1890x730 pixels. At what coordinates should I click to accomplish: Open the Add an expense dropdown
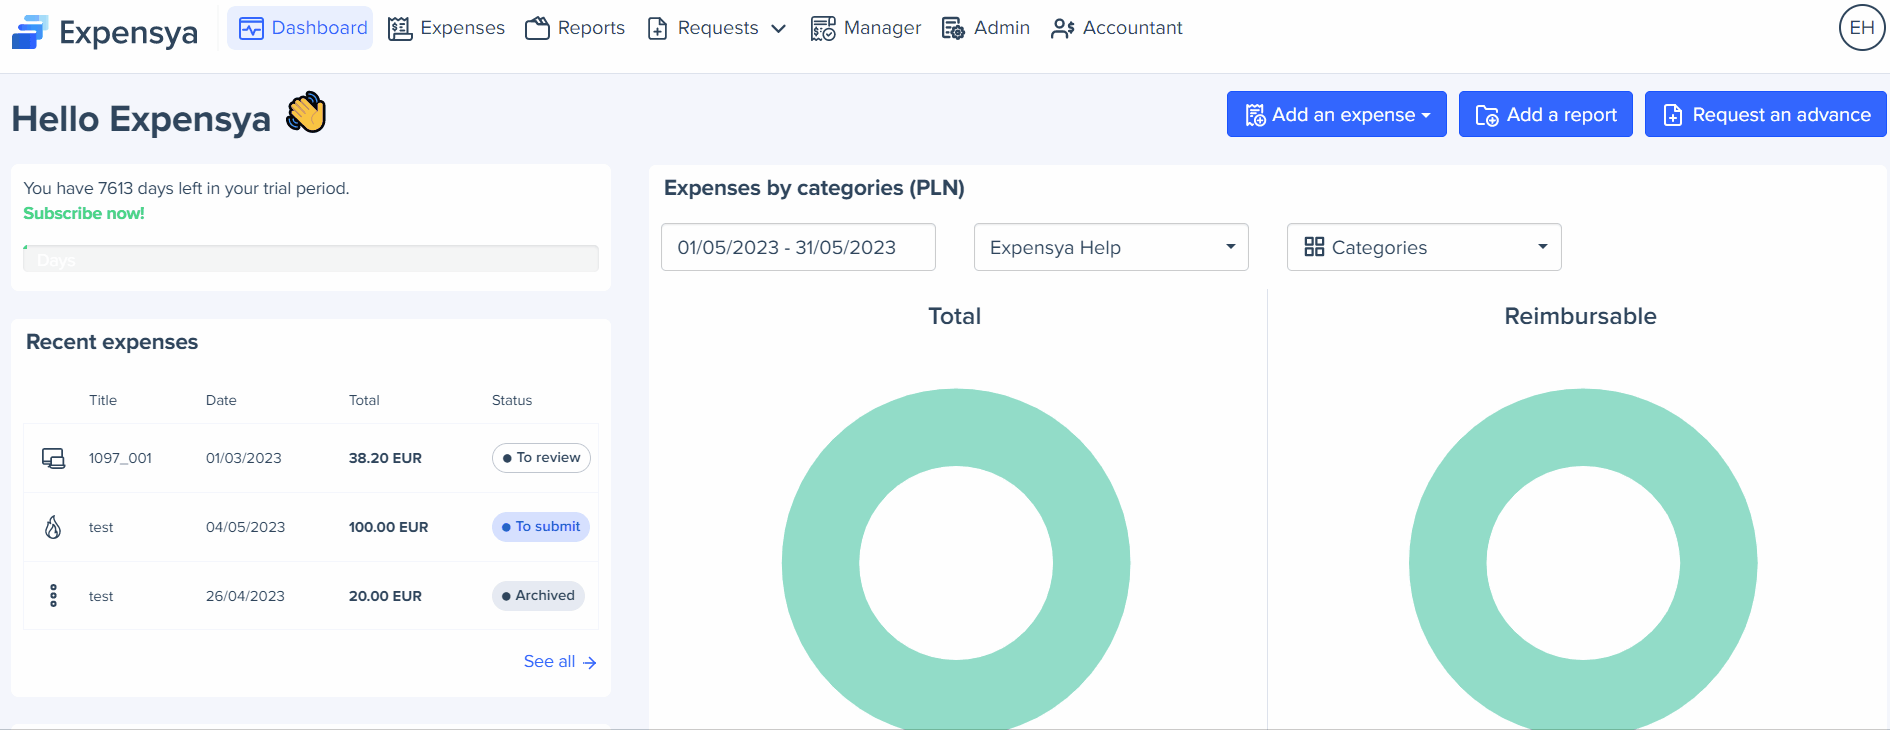[1336, 115]
